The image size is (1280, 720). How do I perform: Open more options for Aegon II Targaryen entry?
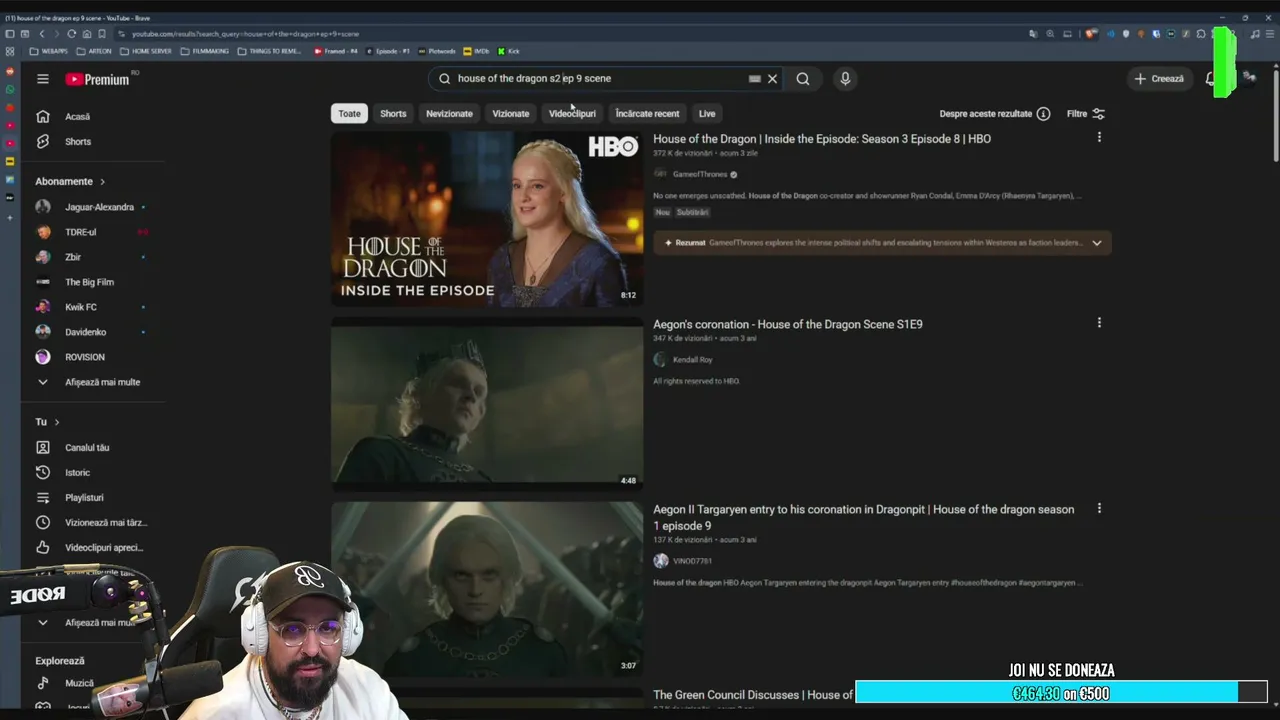click(x=1099, y=509)
